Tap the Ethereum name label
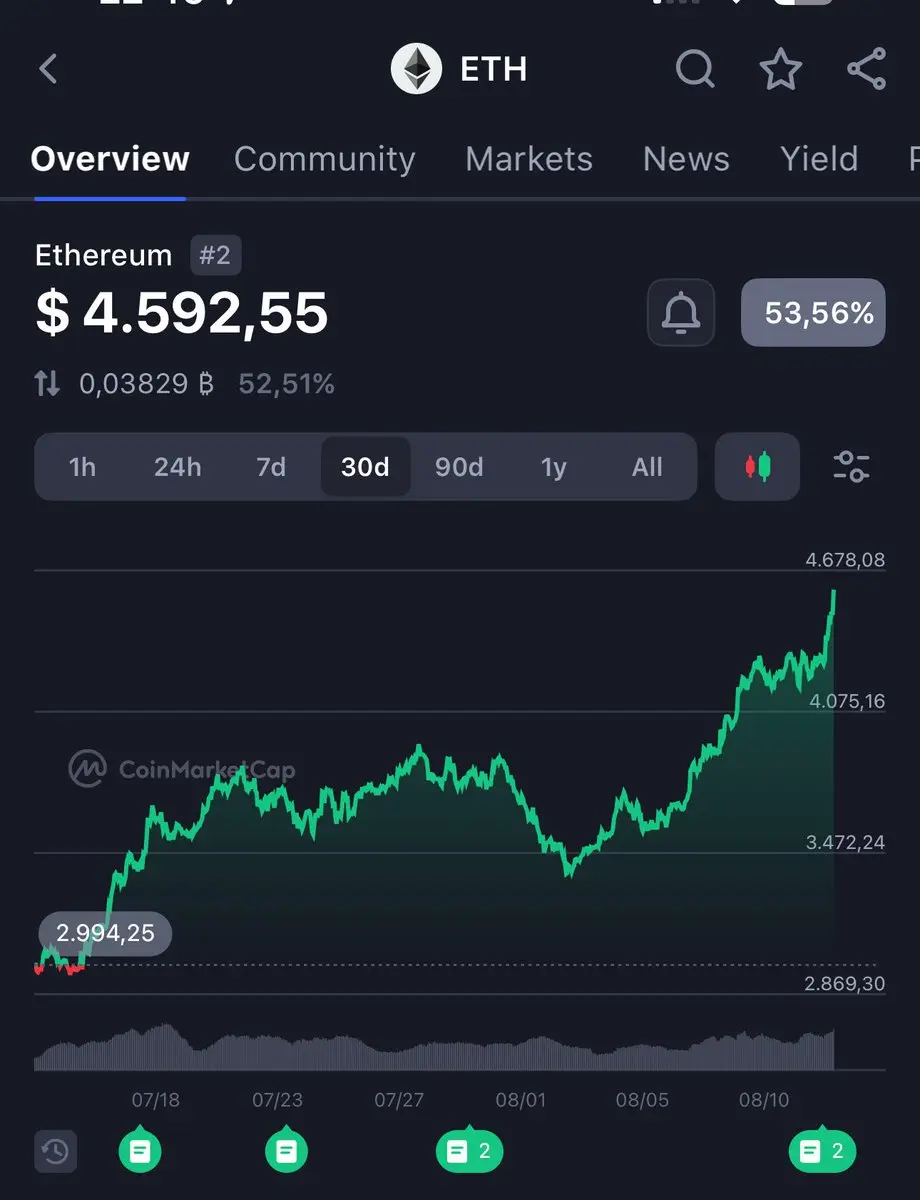Viewport: 920px width, 1200px height. click(x=104, y=255)
